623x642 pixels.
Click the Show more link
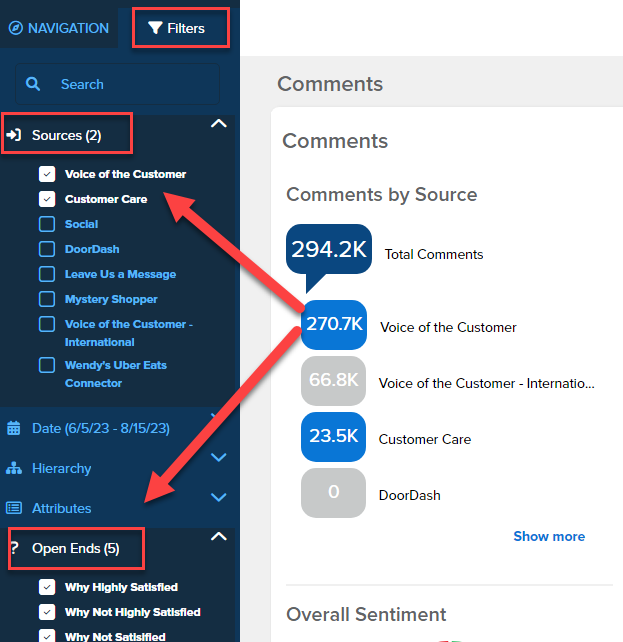549,536
